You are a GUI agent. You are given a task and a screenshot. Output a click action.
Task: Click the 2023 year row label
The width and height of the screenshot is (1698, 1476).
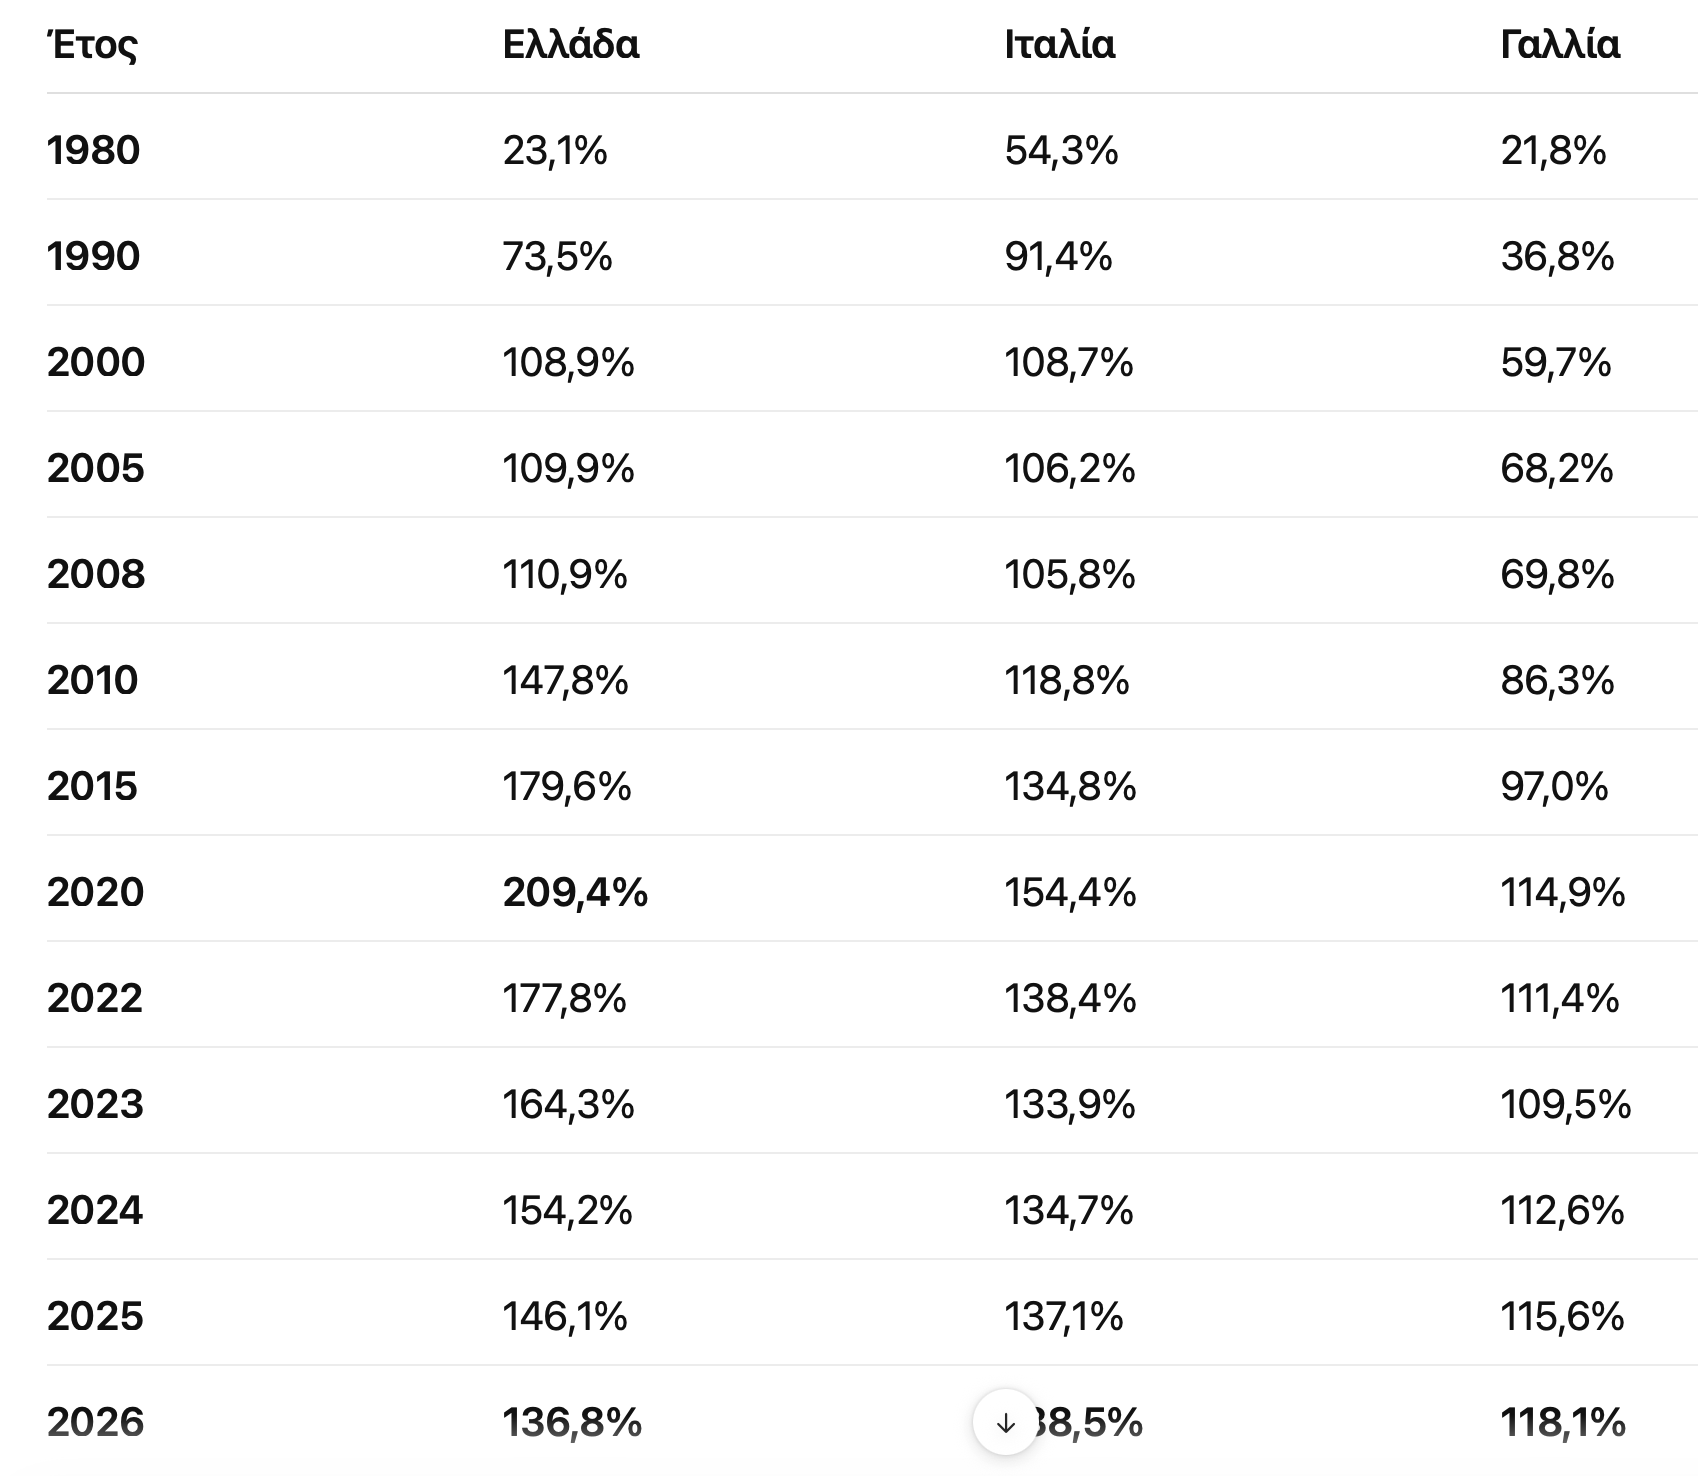point(95,1105)
